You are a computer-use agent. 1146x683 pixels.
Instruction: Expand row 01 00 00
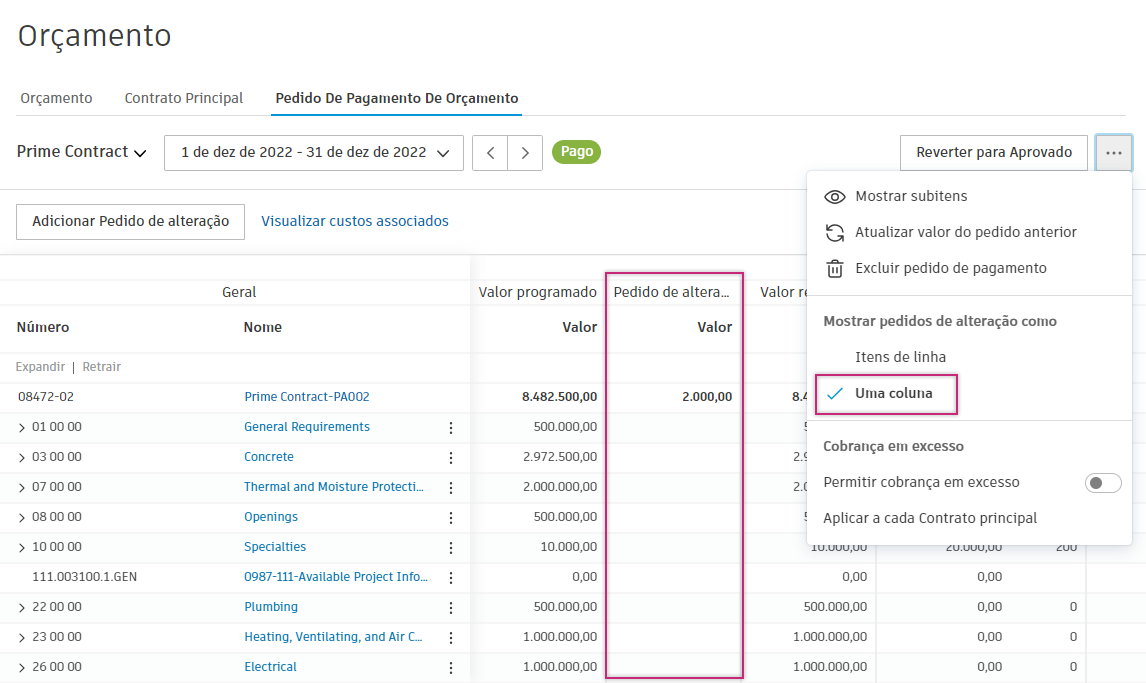coord(21,427)
